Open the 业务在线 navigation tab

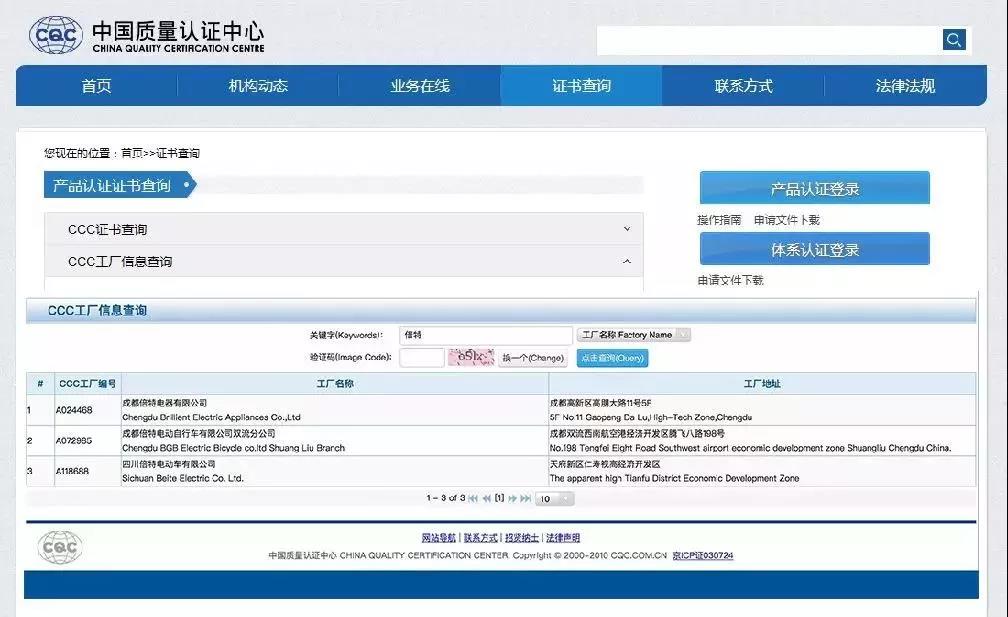[x=420, y=85]
